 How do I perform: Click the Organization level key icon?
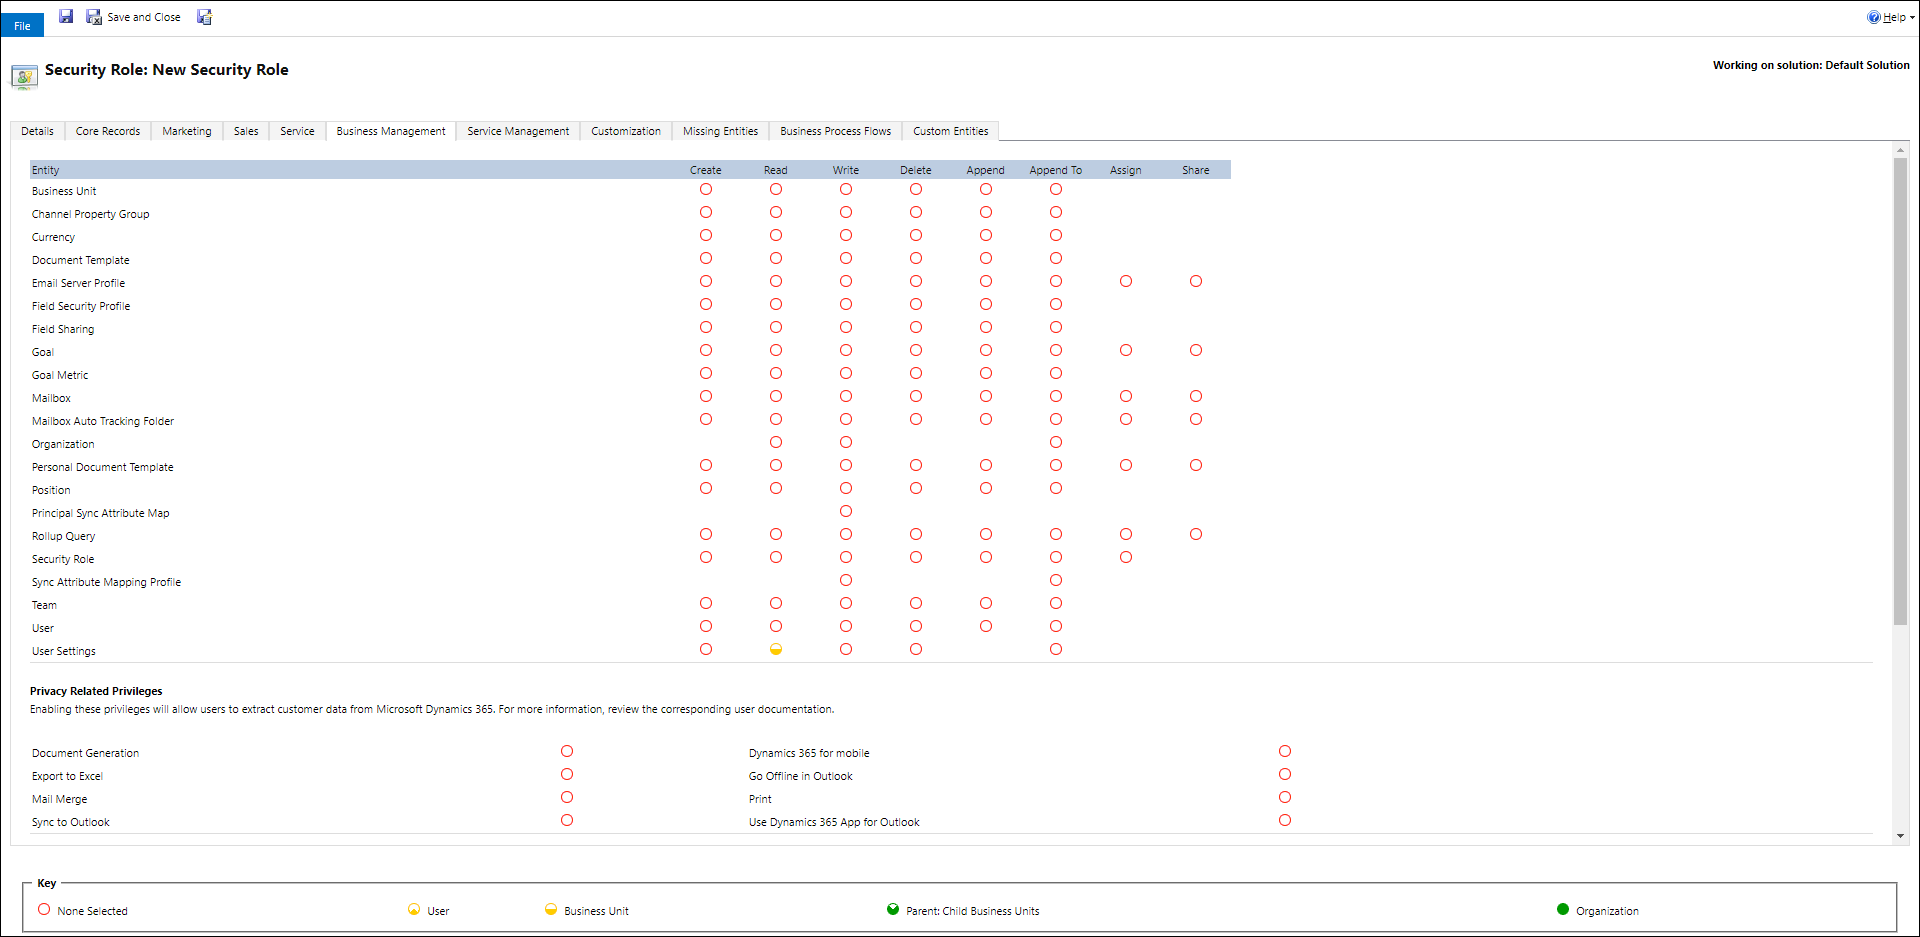point(1563,909)
